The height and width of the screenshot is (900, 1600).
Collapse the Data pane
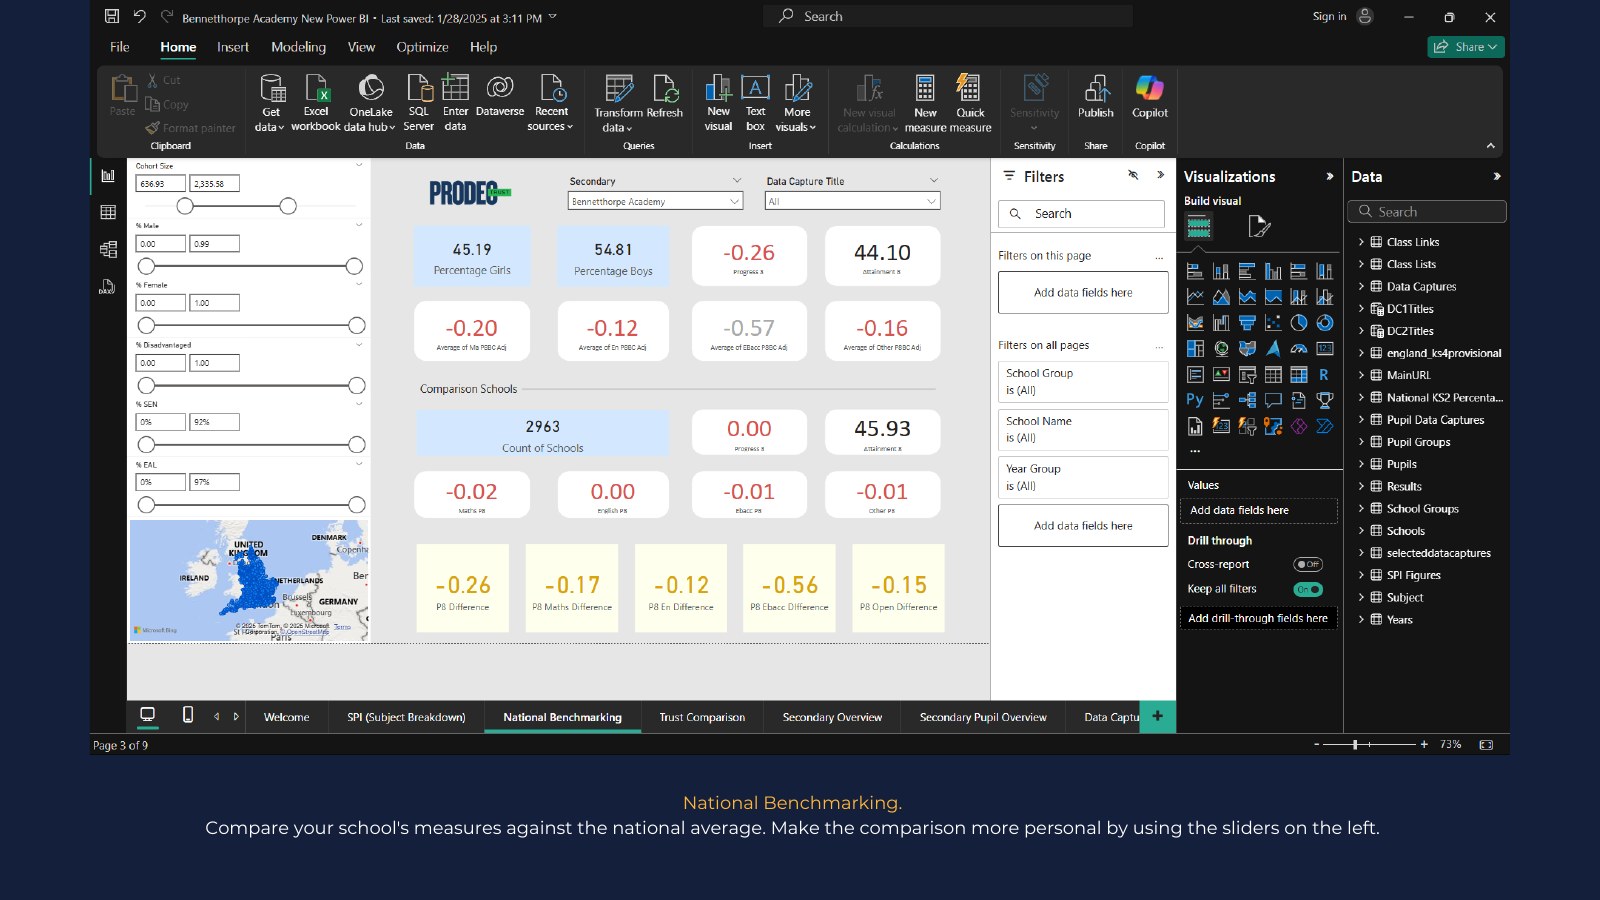[x=1496, y=176]
